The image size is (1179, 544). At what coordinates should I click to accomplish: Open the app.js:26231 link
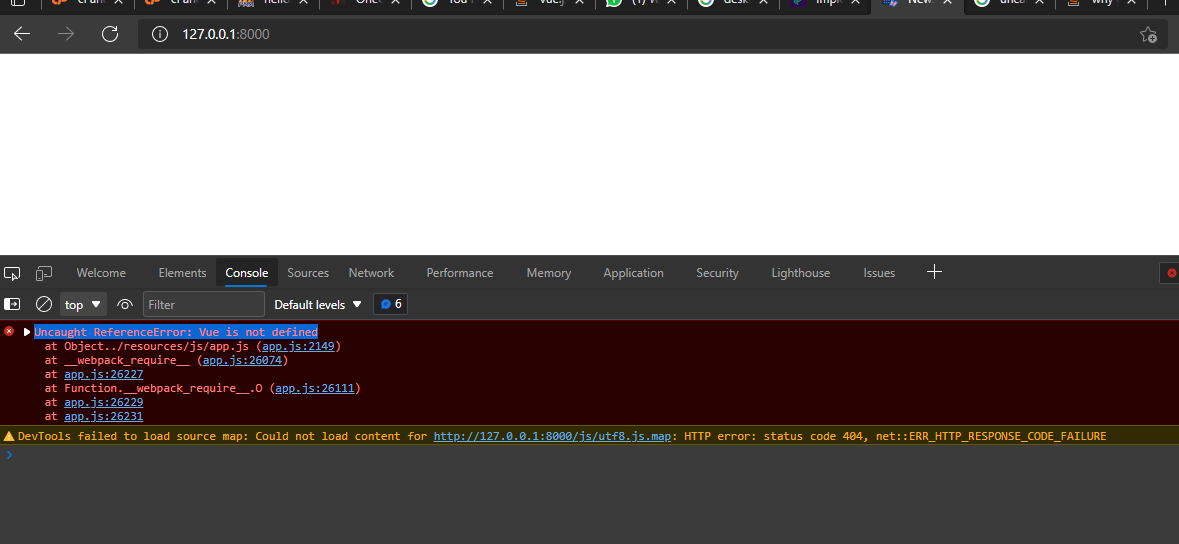tap(104, 416)
